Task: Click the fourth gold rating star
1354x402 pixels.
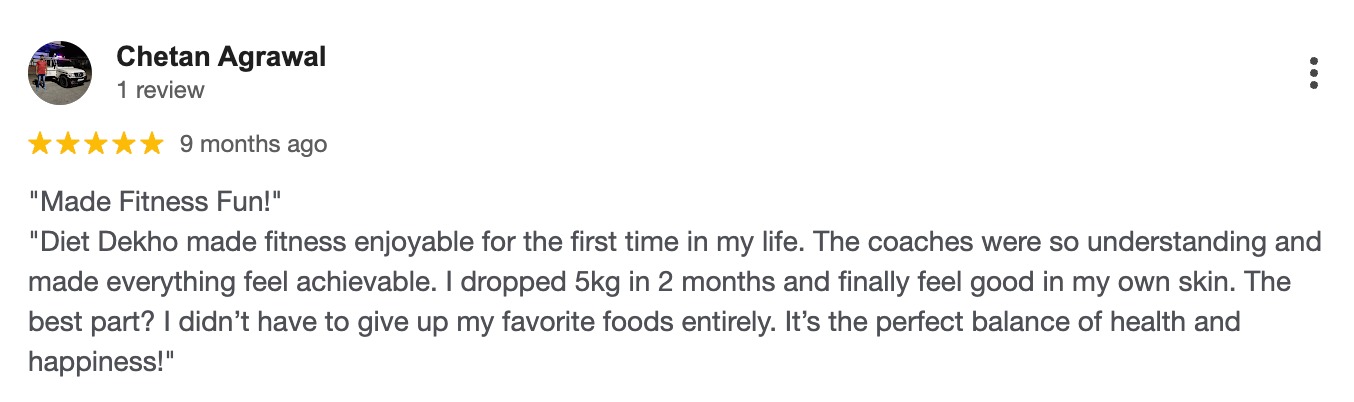Action: tap(124, 144)
